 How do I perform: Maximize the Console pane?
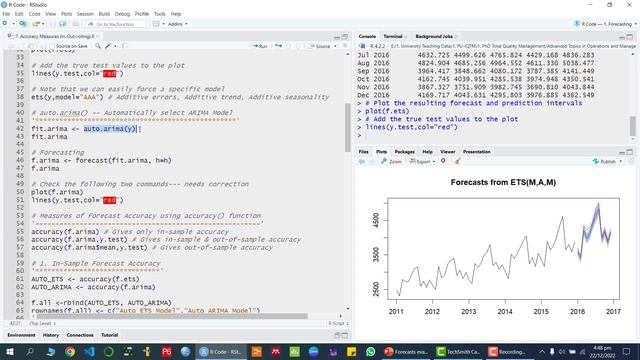click(630, 37)
